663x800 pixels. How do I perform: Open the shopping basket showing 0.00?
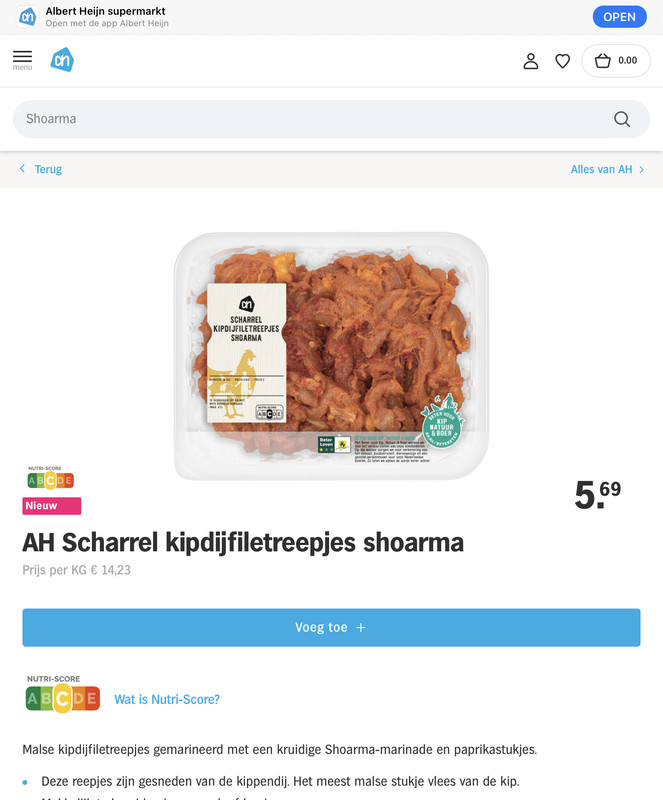[x=616, y=61]
